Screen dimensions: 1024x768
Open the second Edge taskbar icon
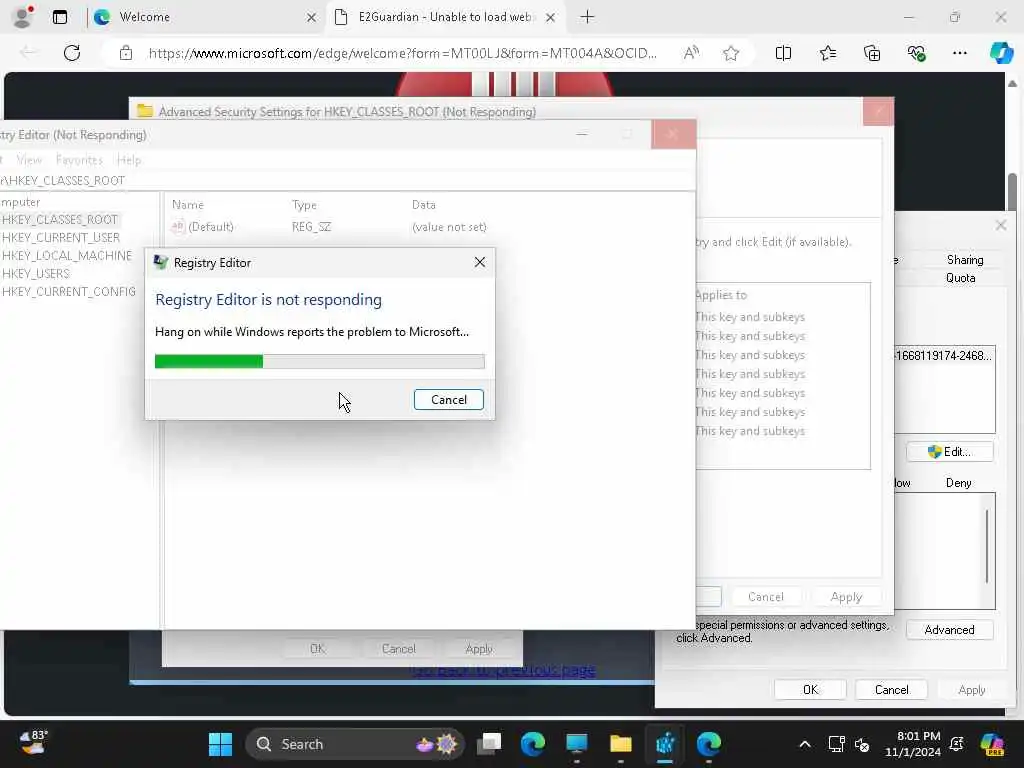(709, 744)
